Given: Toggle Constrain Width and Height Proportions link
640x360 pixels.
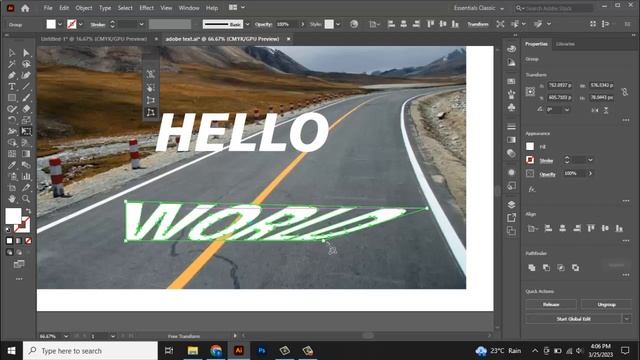Looking at the screenshot, I should (x=624, y=92).
